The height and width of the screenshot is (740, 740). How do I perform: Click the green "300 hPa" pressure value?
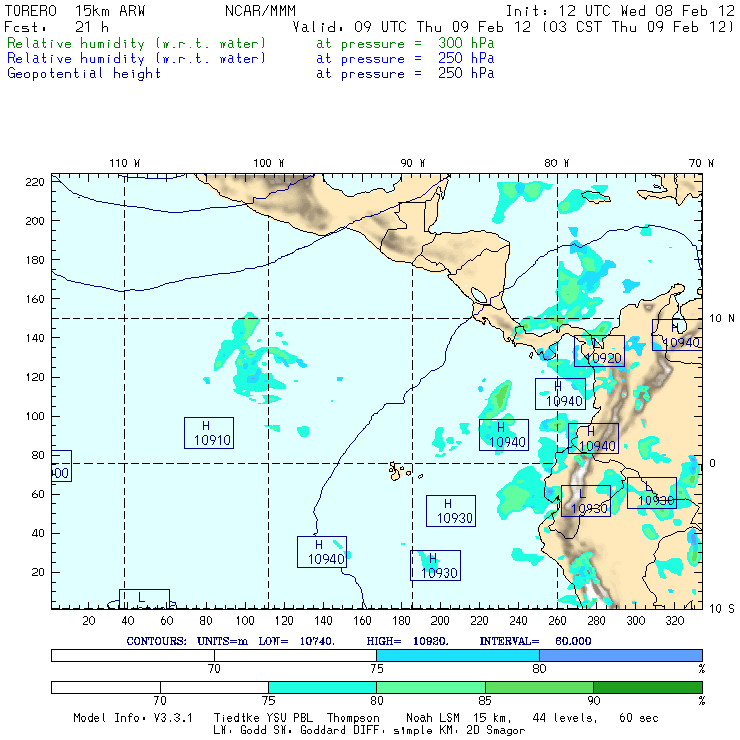point(466,43)
